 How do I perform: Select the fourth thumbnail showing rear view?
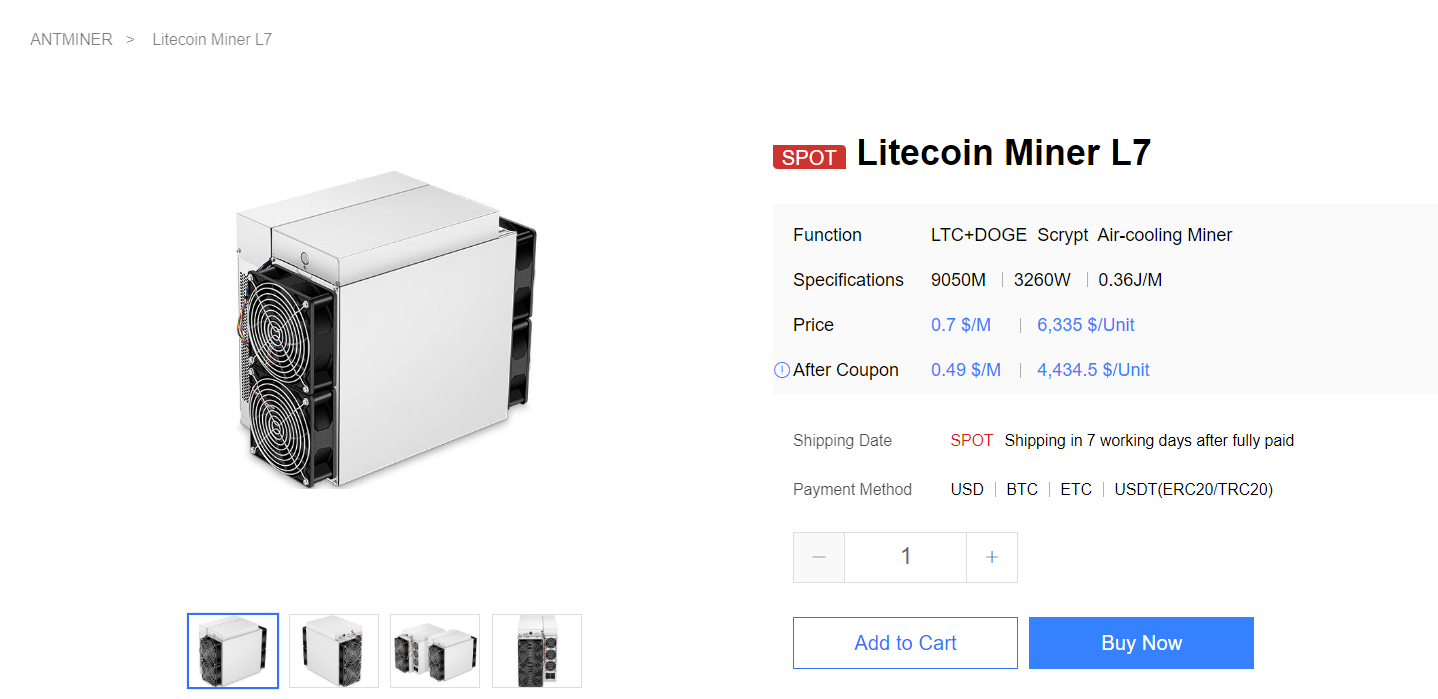pos(537,651)
